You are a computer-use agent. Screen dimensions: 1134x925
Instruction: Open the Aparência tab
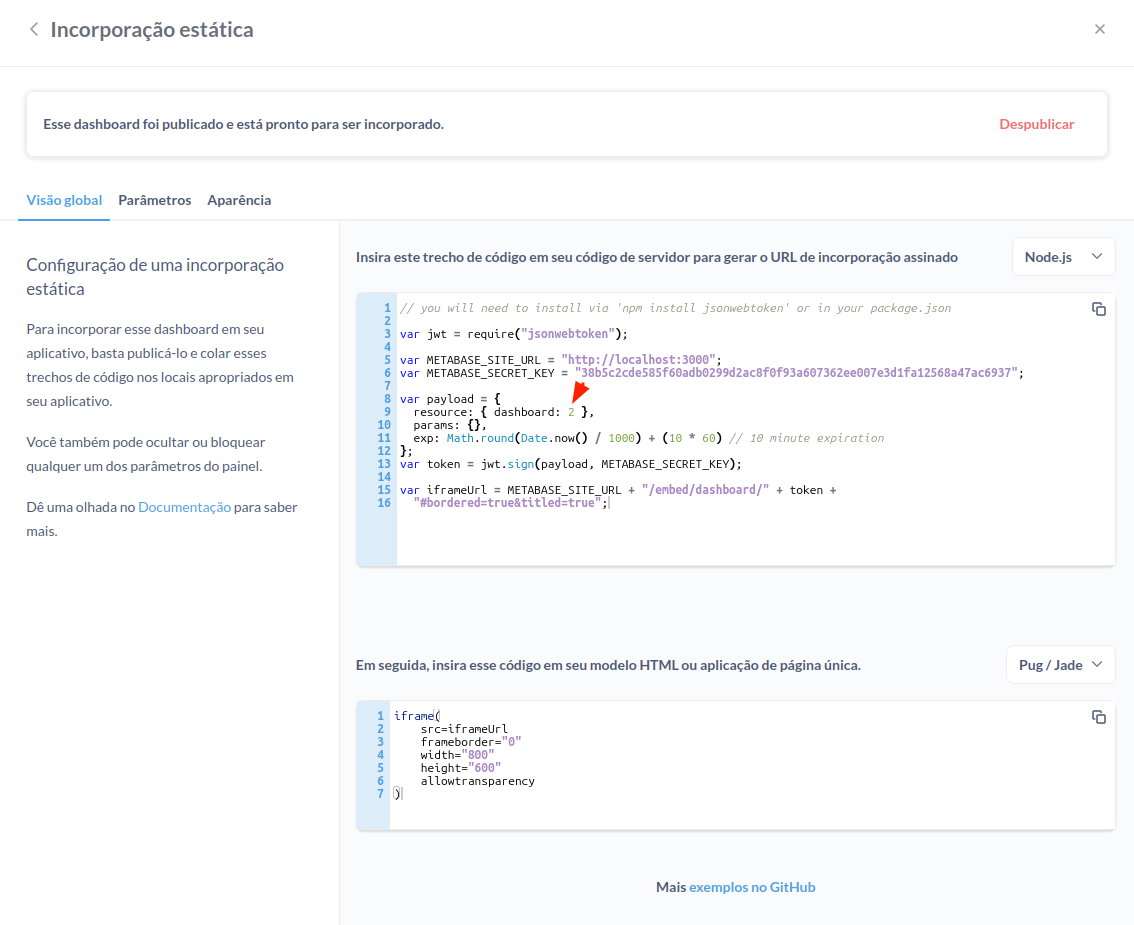[x=239, y=200]
